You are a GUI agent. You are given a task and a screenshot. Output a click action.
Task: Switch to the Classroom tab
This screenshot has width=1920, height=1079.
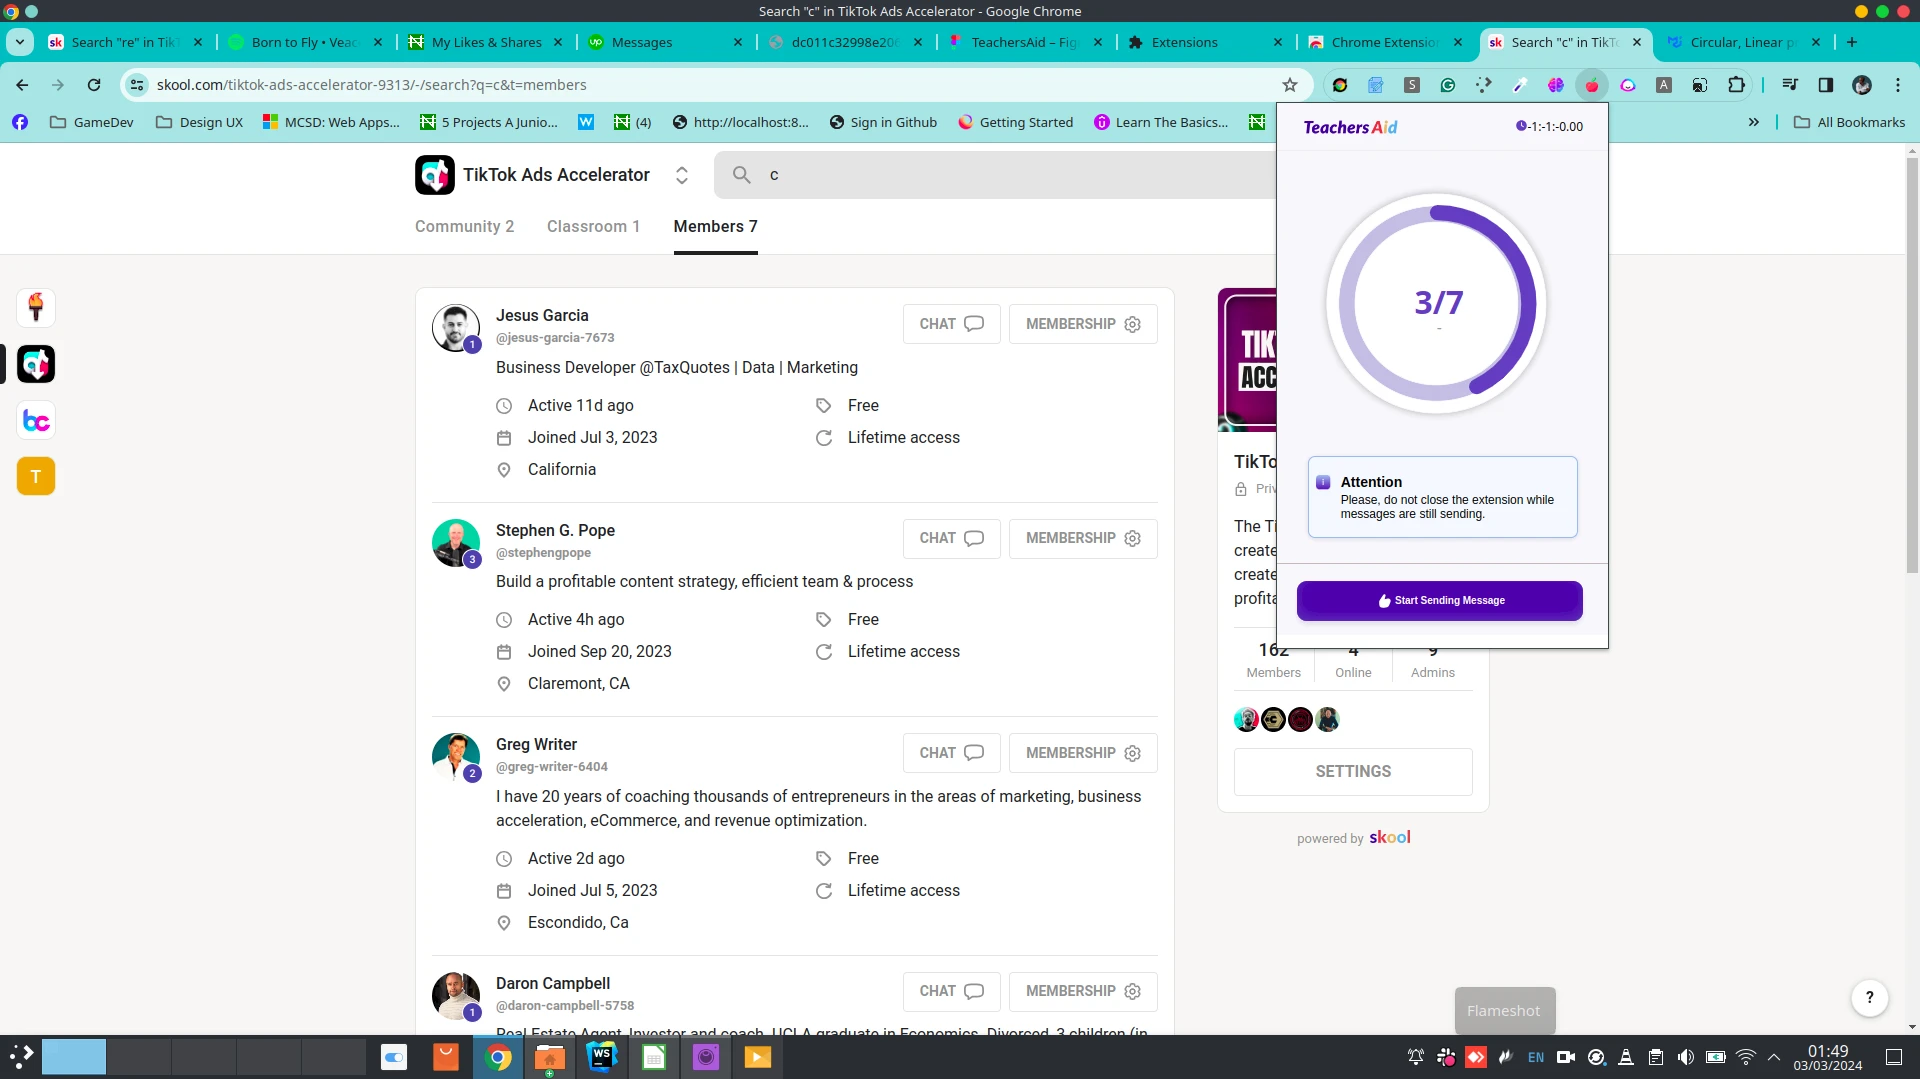point(593,227)
